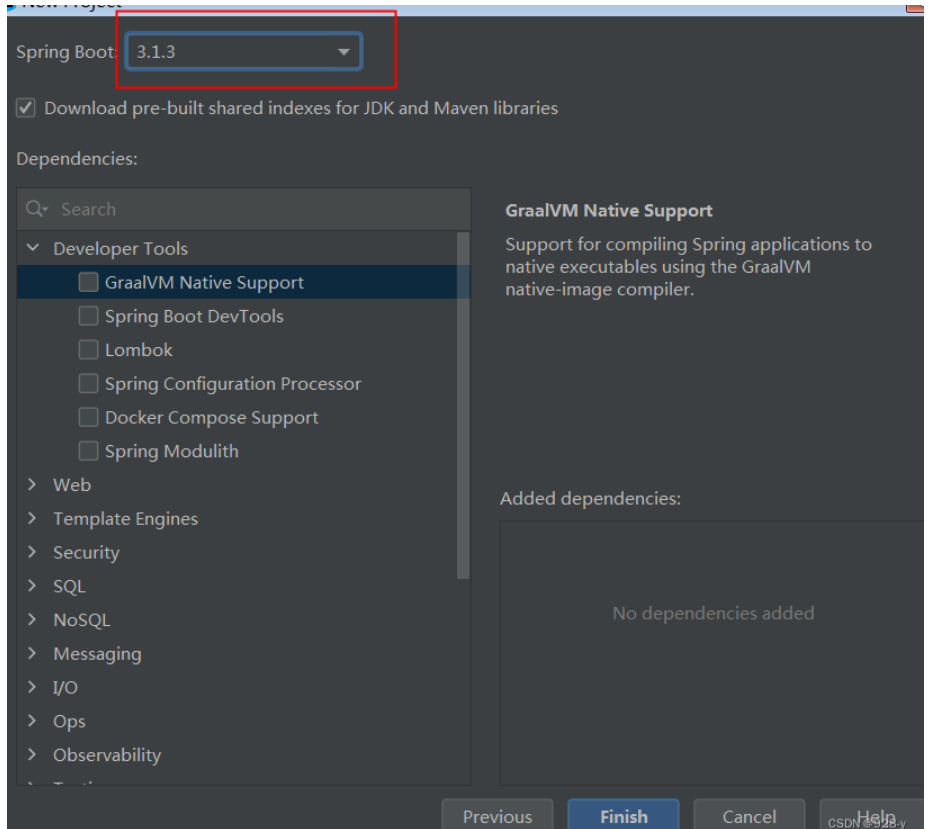The width and height of the screenshot is (929, 829).
Task: Select the Spring Modulith row label
Action: (172, 451)
